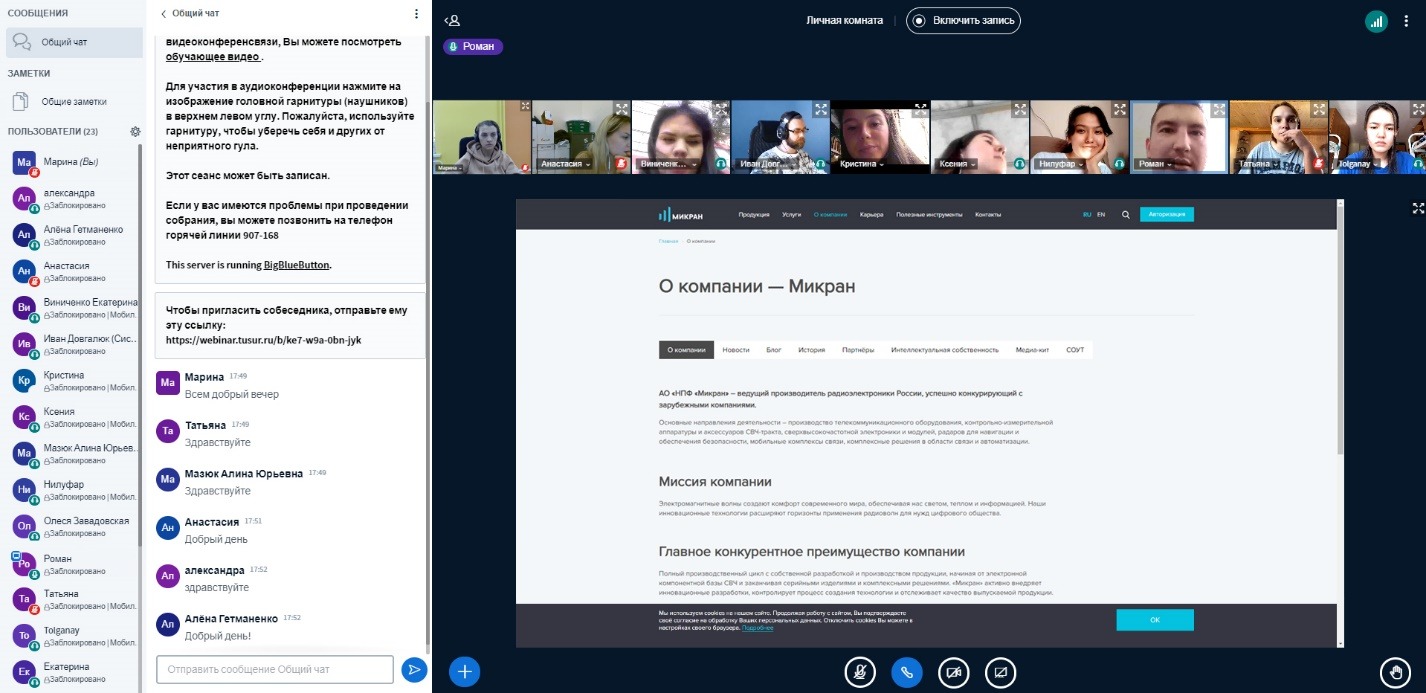Open Нилуфар webcam name dropdown
Screen dimensions: 1426x693
pyautogui.click(x=1063, y=163)
